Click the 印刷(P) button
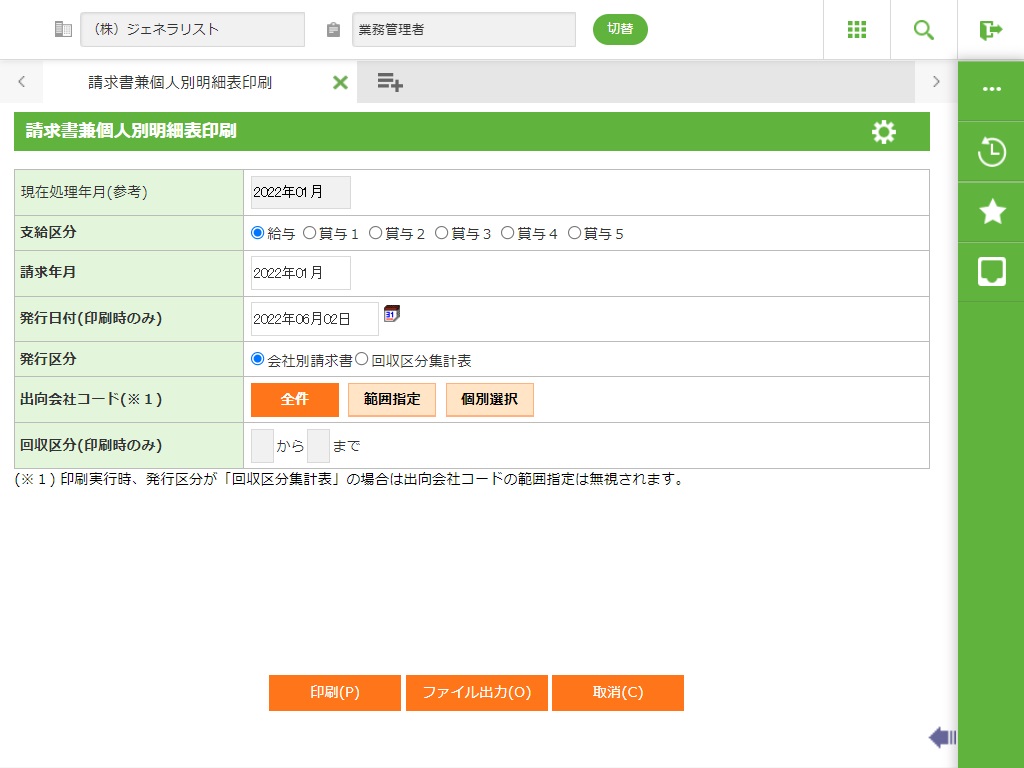This screenshot has height=768, width=1024. click(x=334, y=693)
